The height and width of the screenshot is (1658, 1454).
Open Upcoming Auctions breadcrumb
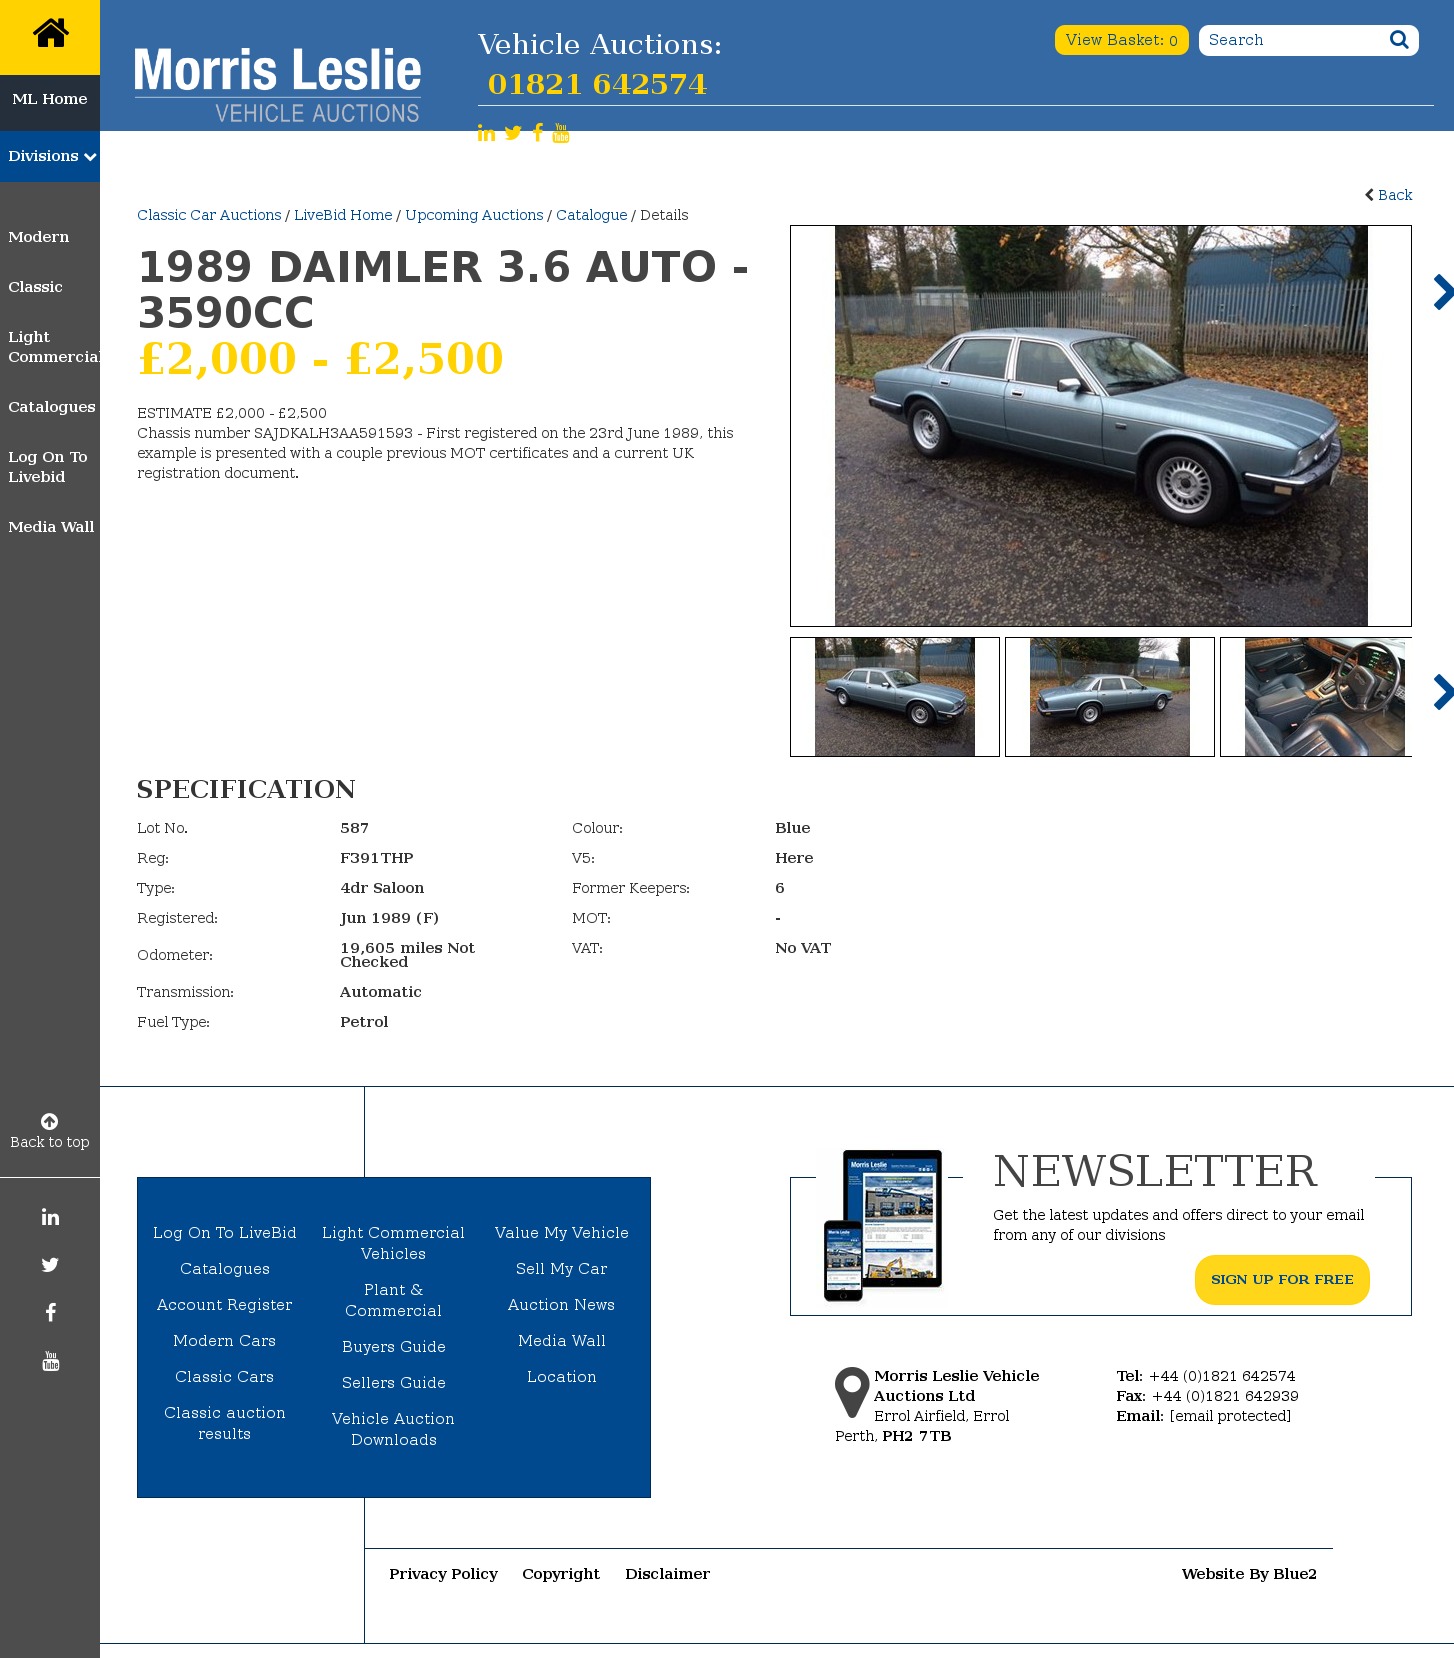(474, 215)
